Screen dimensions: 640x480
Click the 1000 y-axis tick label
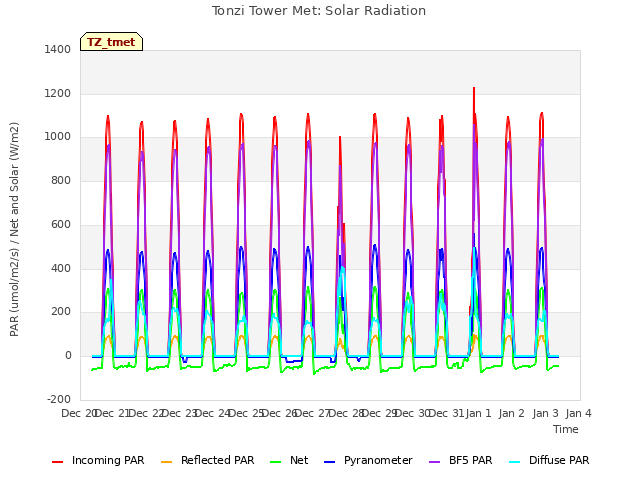pyautogui.click(x=58, y=137)
